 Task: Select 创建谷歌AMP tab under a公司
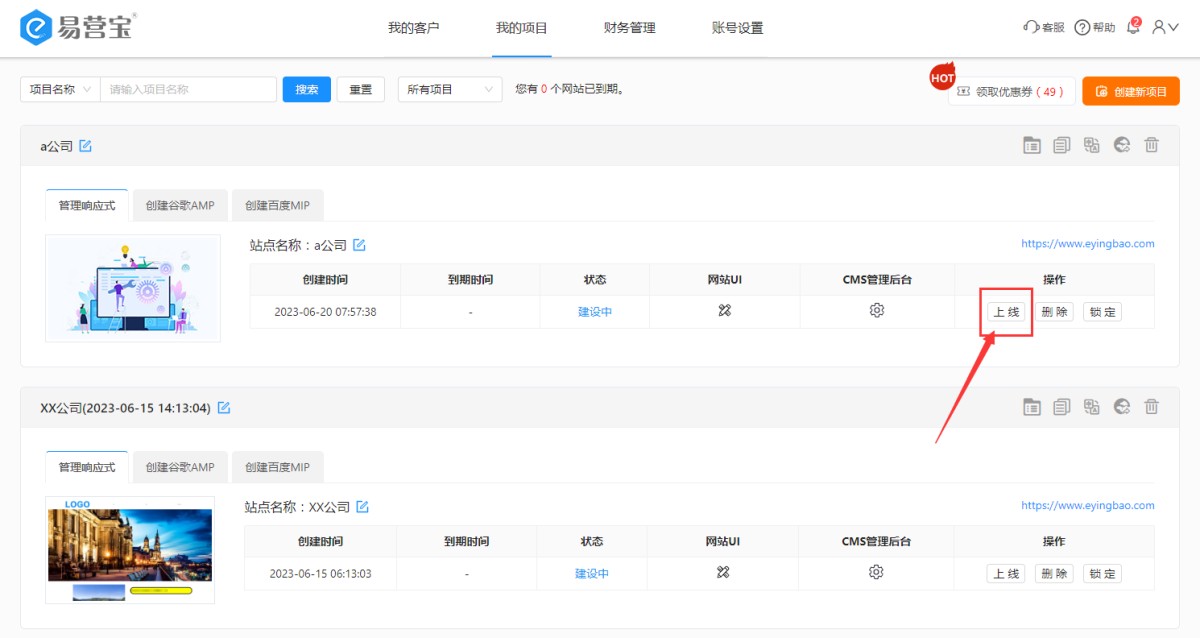coord(180,206)
